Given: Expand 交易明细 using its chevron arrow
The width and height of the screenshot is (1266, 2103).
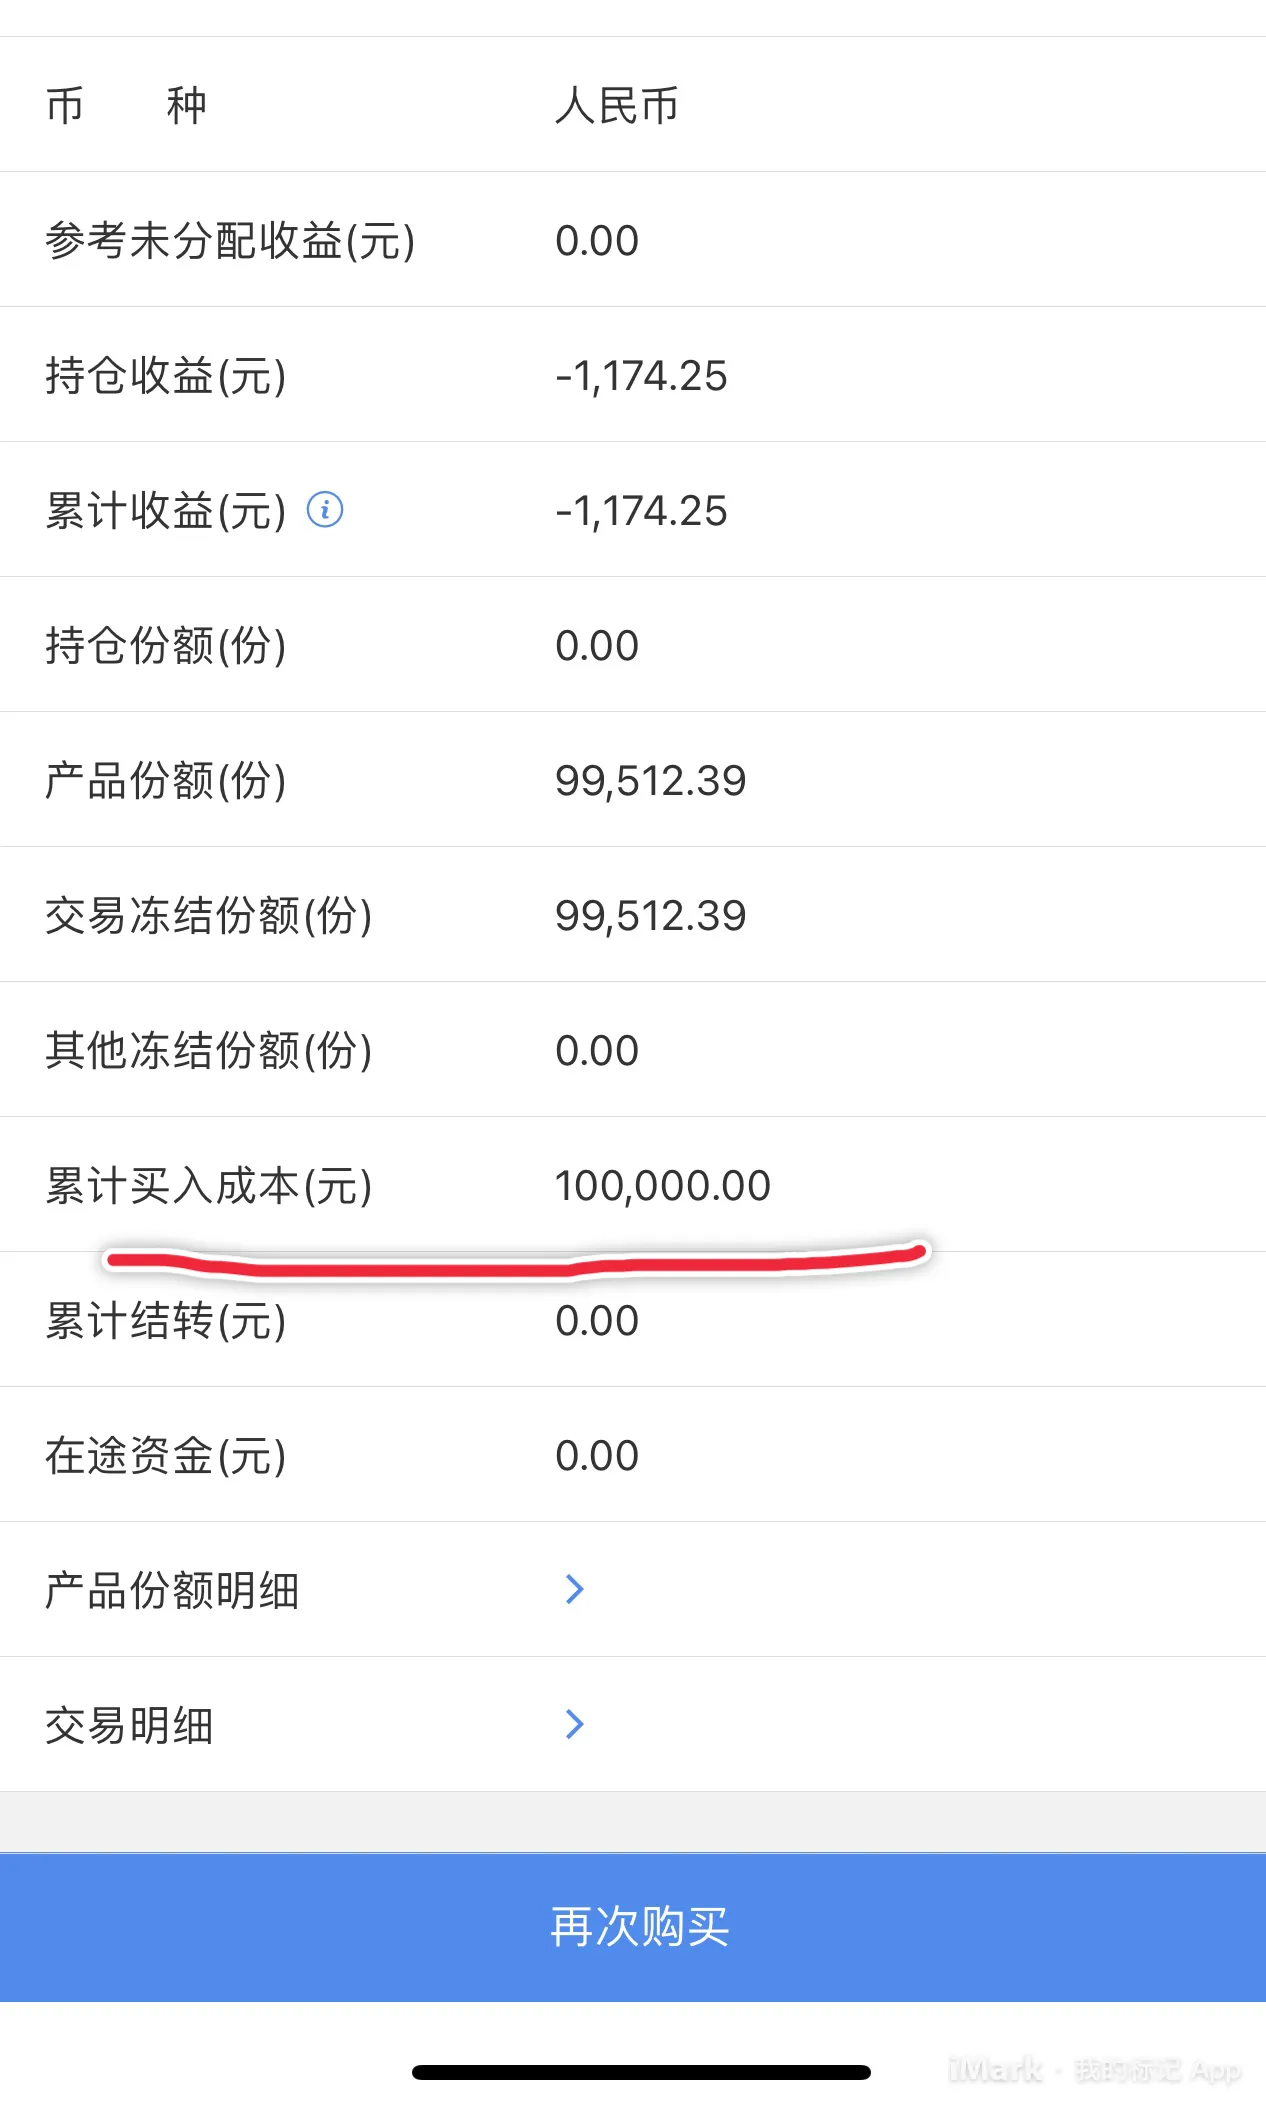Looking at the screenshot, I should click(x=574, y=1724).
